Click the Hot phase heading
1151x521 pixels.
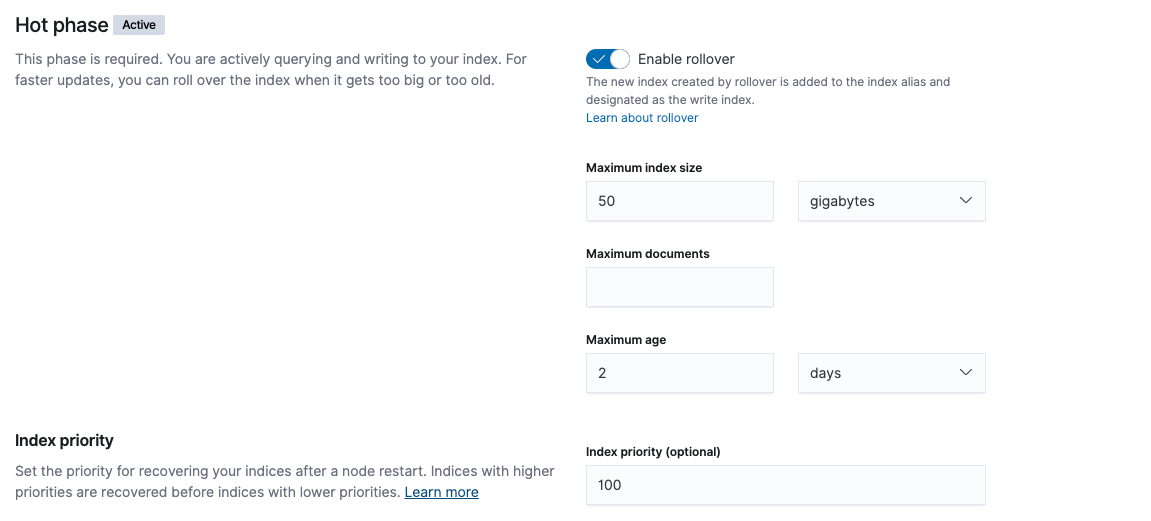[x=62, y=25]
